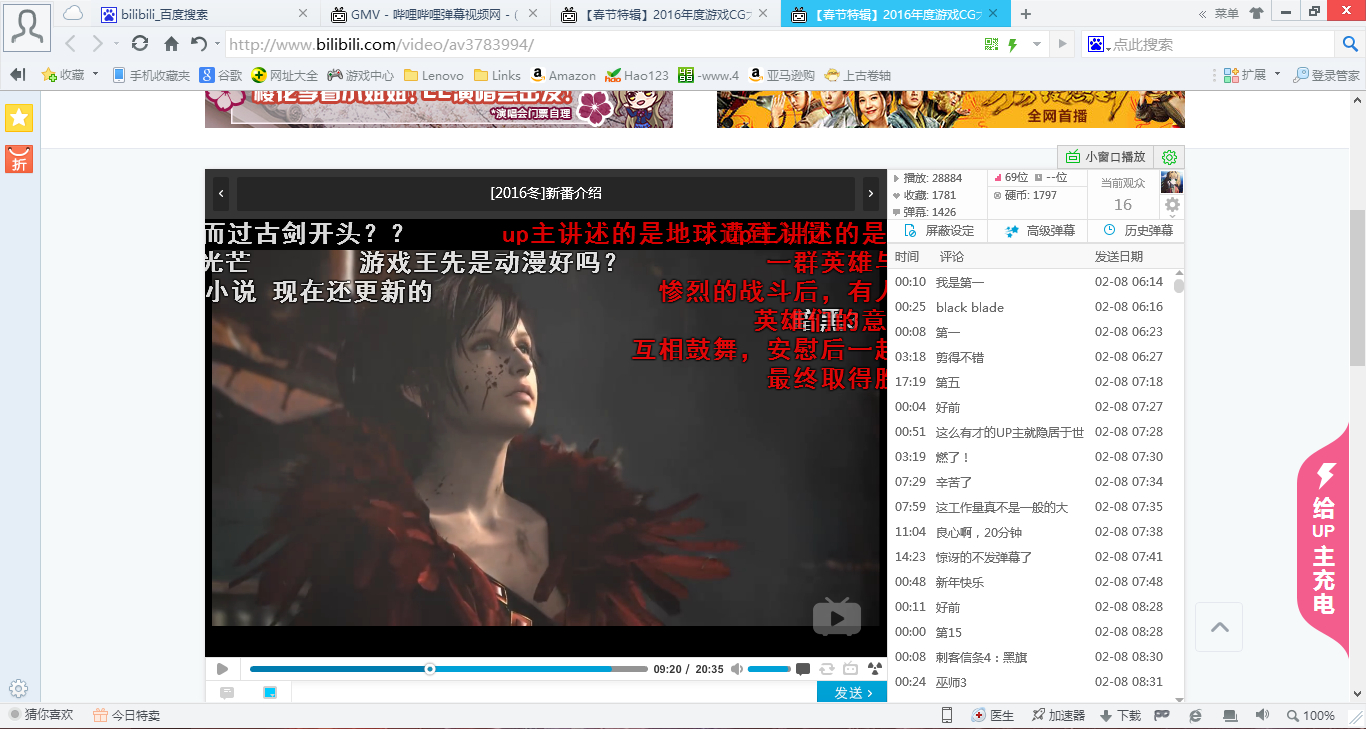The height and width of the screenshot is (729, 1366).
Task: Open danmaku color picker swatch
Action: pyautogui.click(x=270, y=693)
